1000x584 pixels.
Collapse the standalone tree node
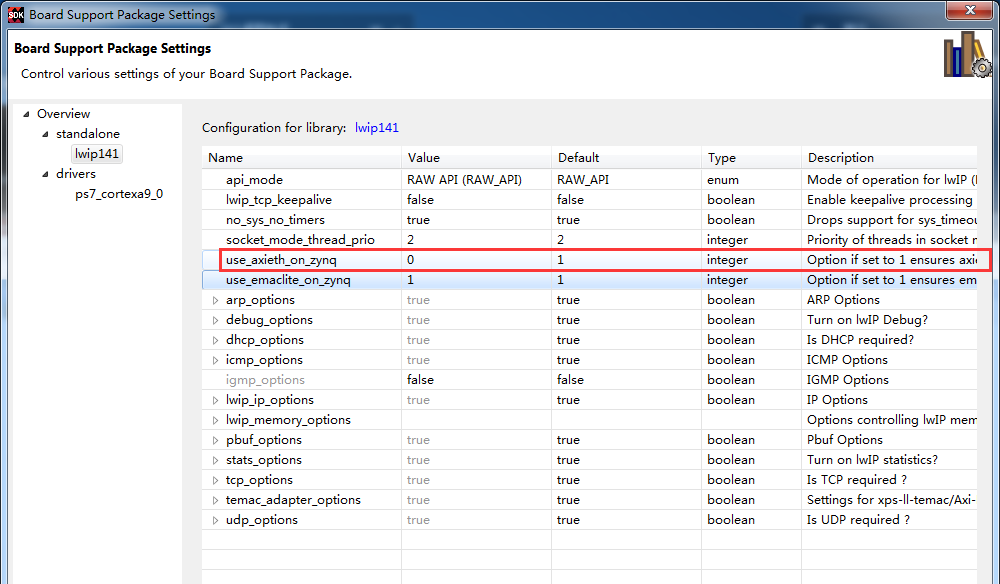pyautogui.click(x=45, y=134)
